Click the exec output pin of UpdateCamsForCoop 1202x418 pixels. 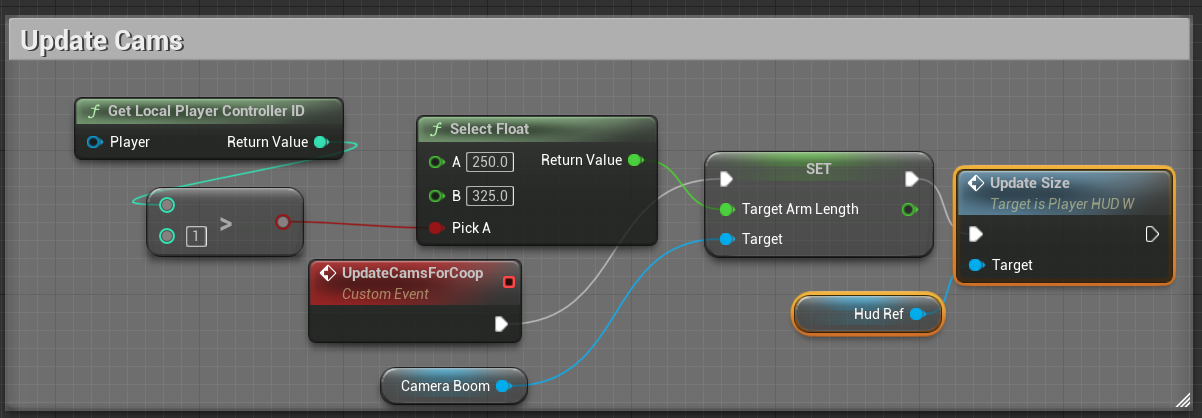(x=502, y=323)
